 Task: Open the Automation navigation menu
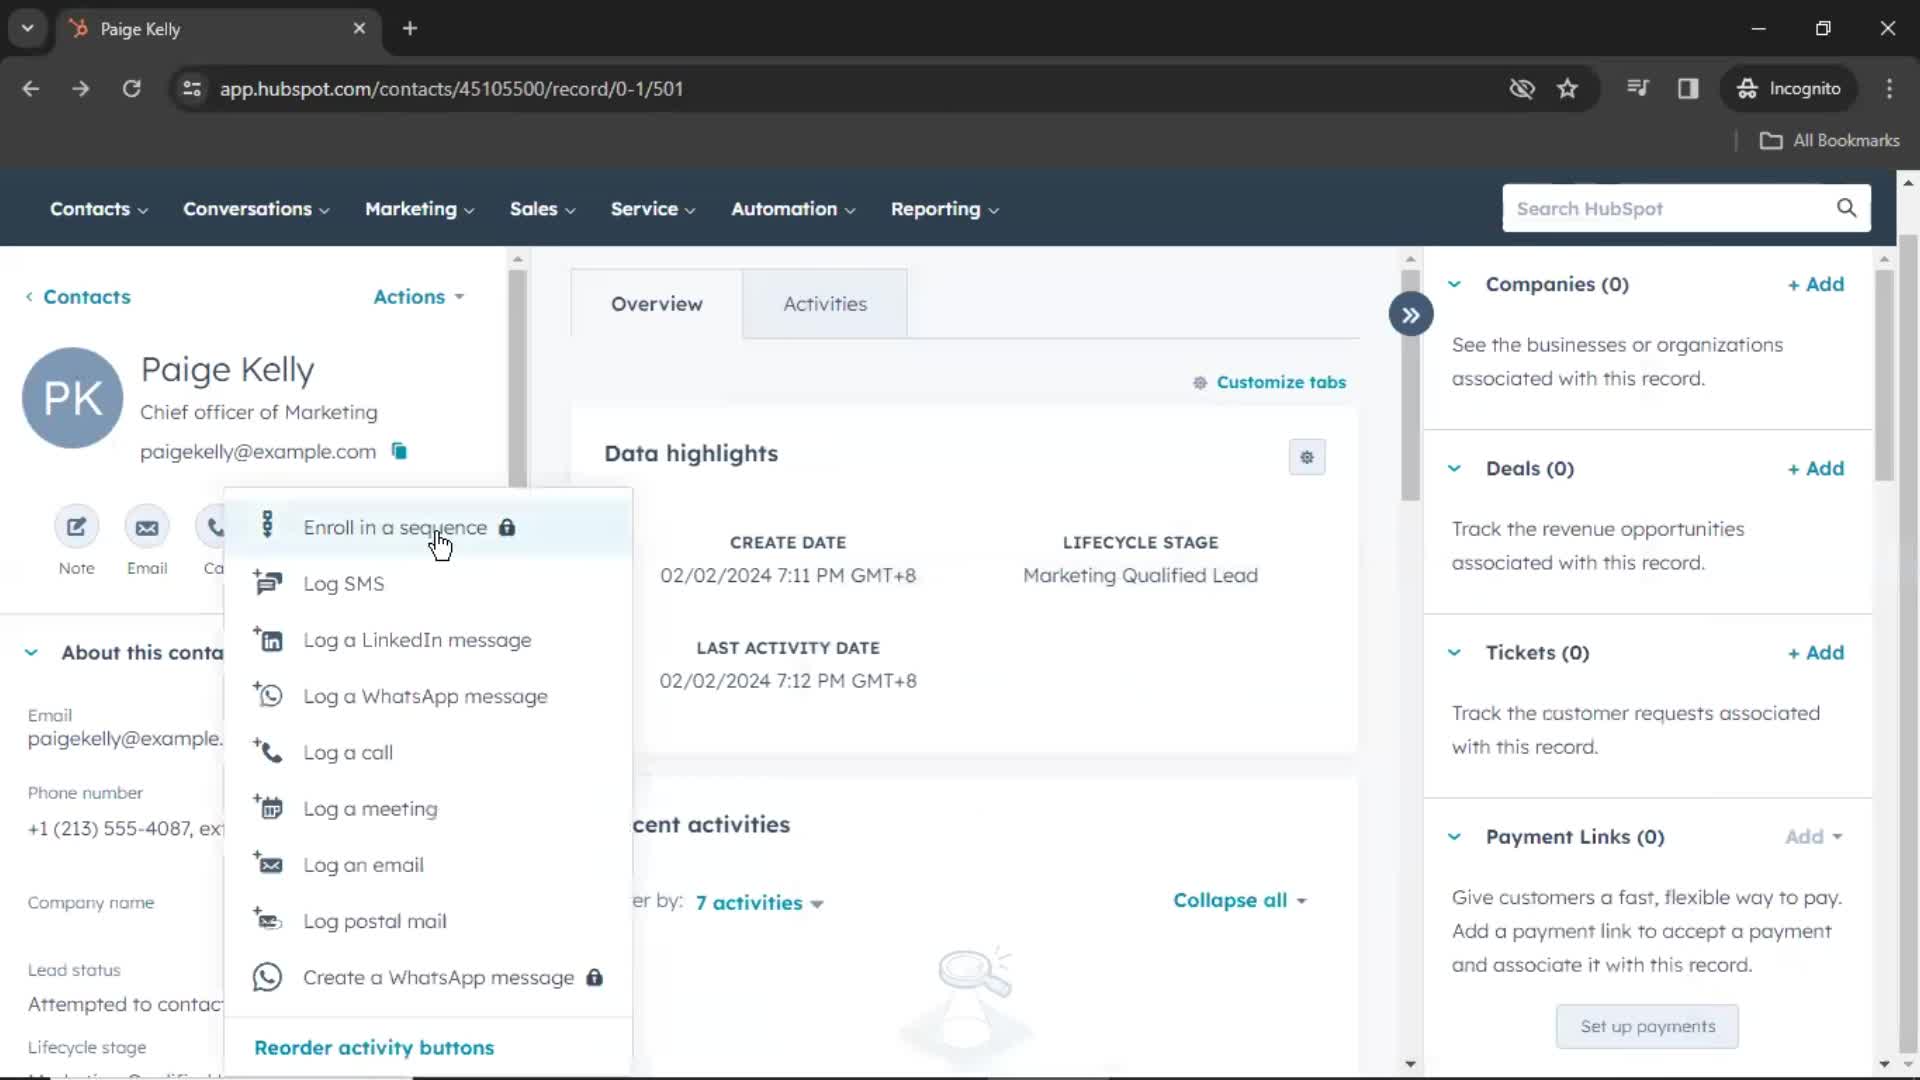(x=793, y=209)
